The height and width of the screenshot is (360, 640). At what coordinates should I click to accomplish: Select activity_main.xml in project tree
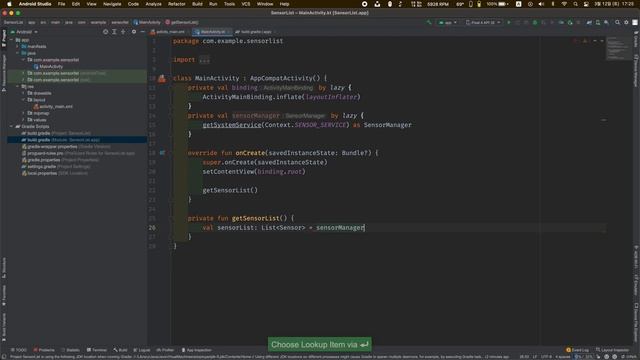coord(53,107)
